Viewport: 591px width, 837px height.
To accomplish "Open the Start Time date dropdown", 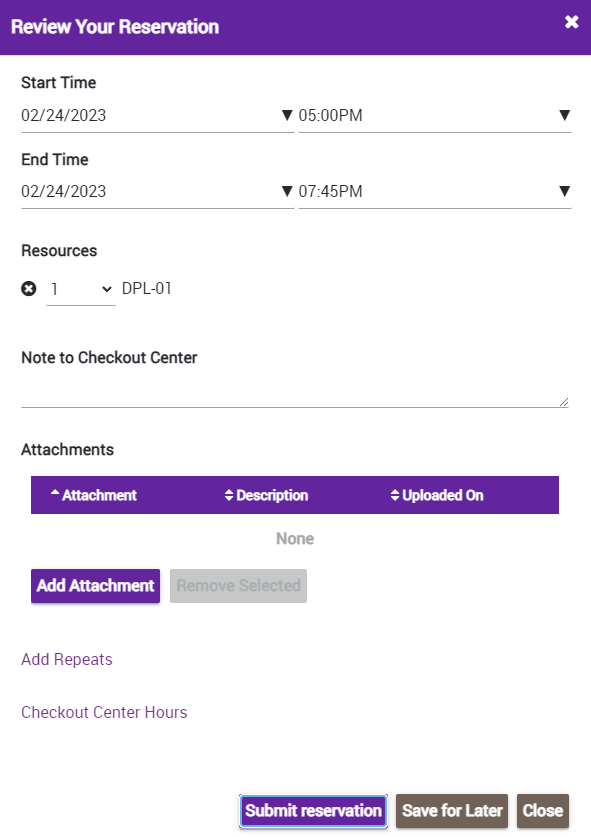I will (287, 115).
